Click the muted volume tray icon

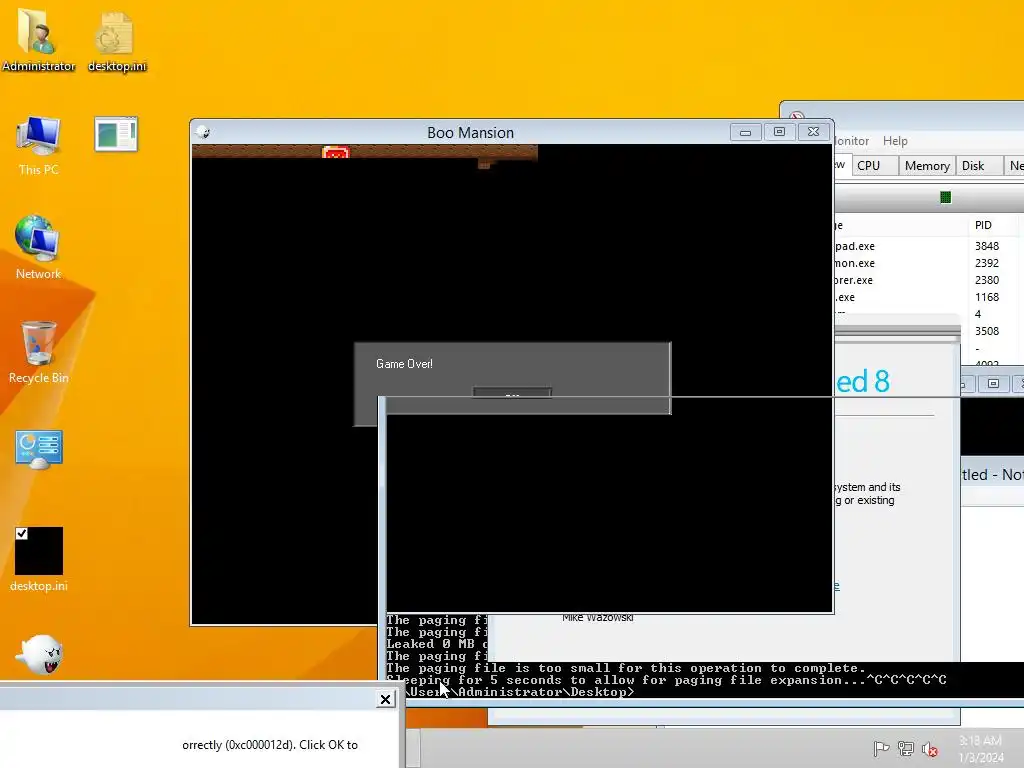[x=930, y=748]
